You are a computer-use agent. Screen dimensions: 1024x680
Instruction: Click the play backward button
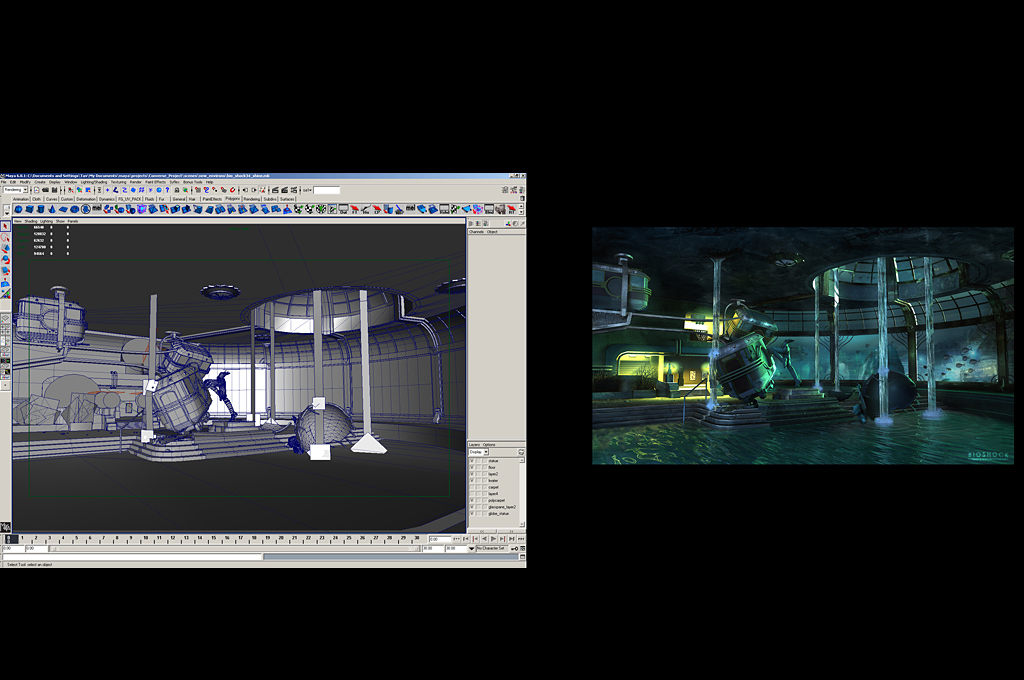(485, 539)
